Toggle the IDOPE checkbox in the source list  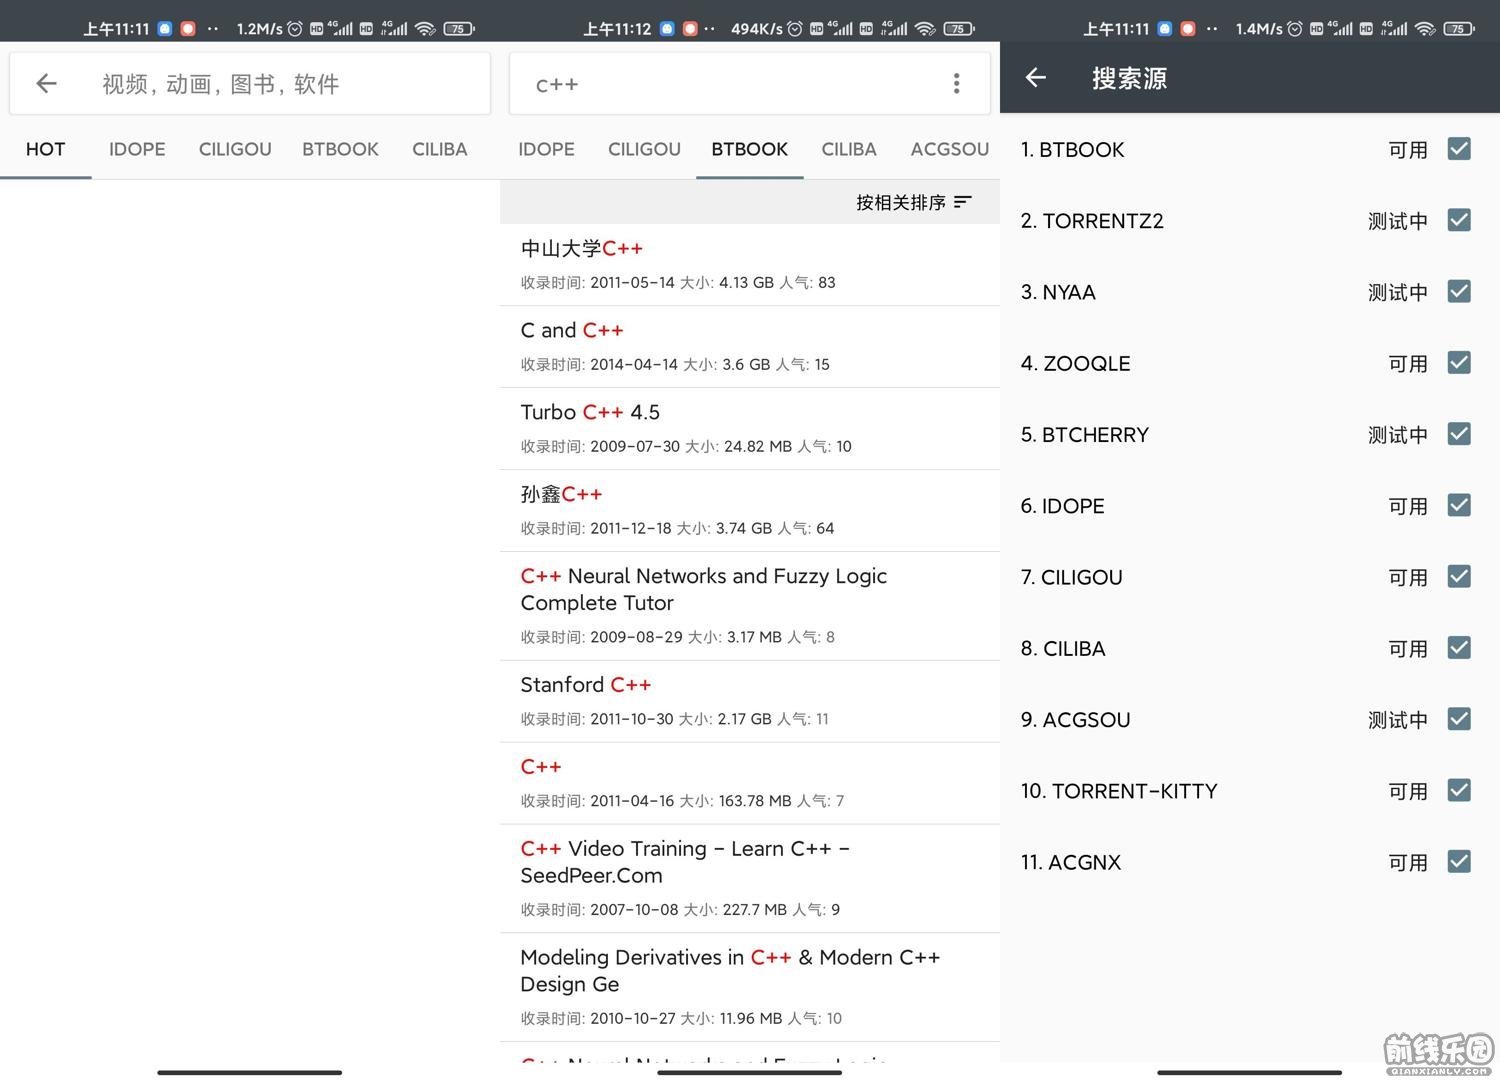click(x=1459, y=505)
